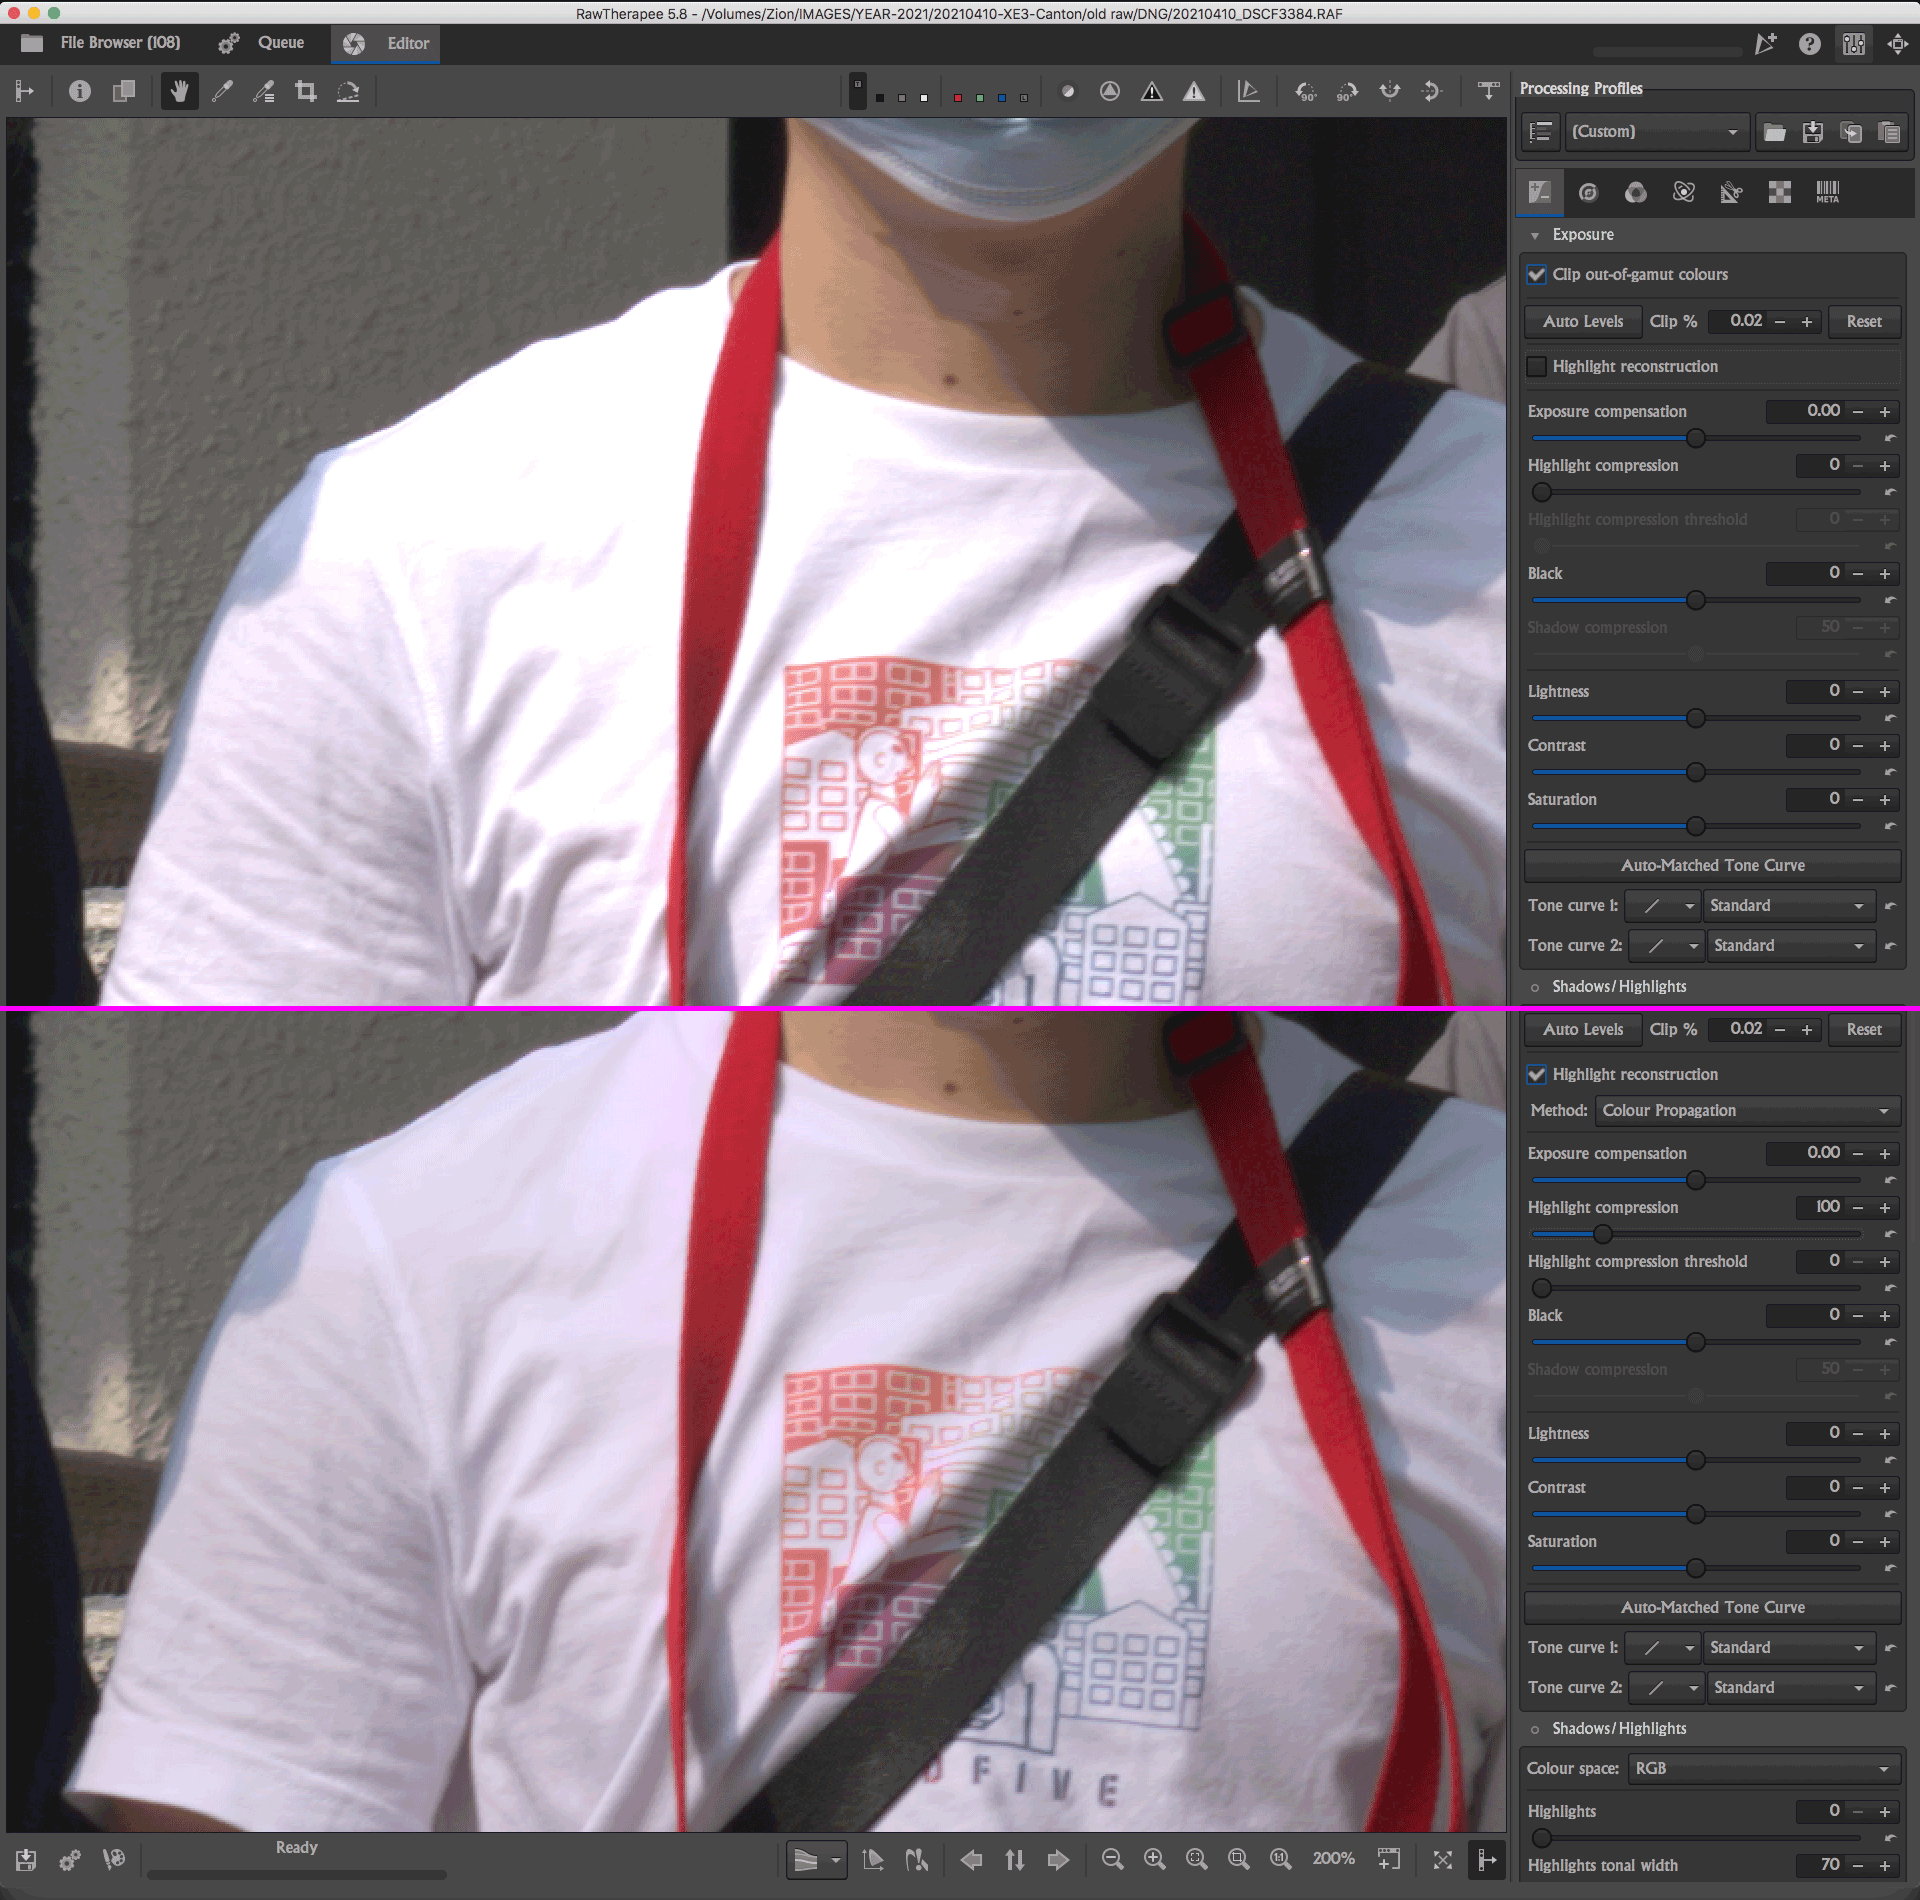The height and width of the screenshot is (1900, 1920).
Task: Uncheck Clip out-of-gamut colours
Action: coord(1537,274)
